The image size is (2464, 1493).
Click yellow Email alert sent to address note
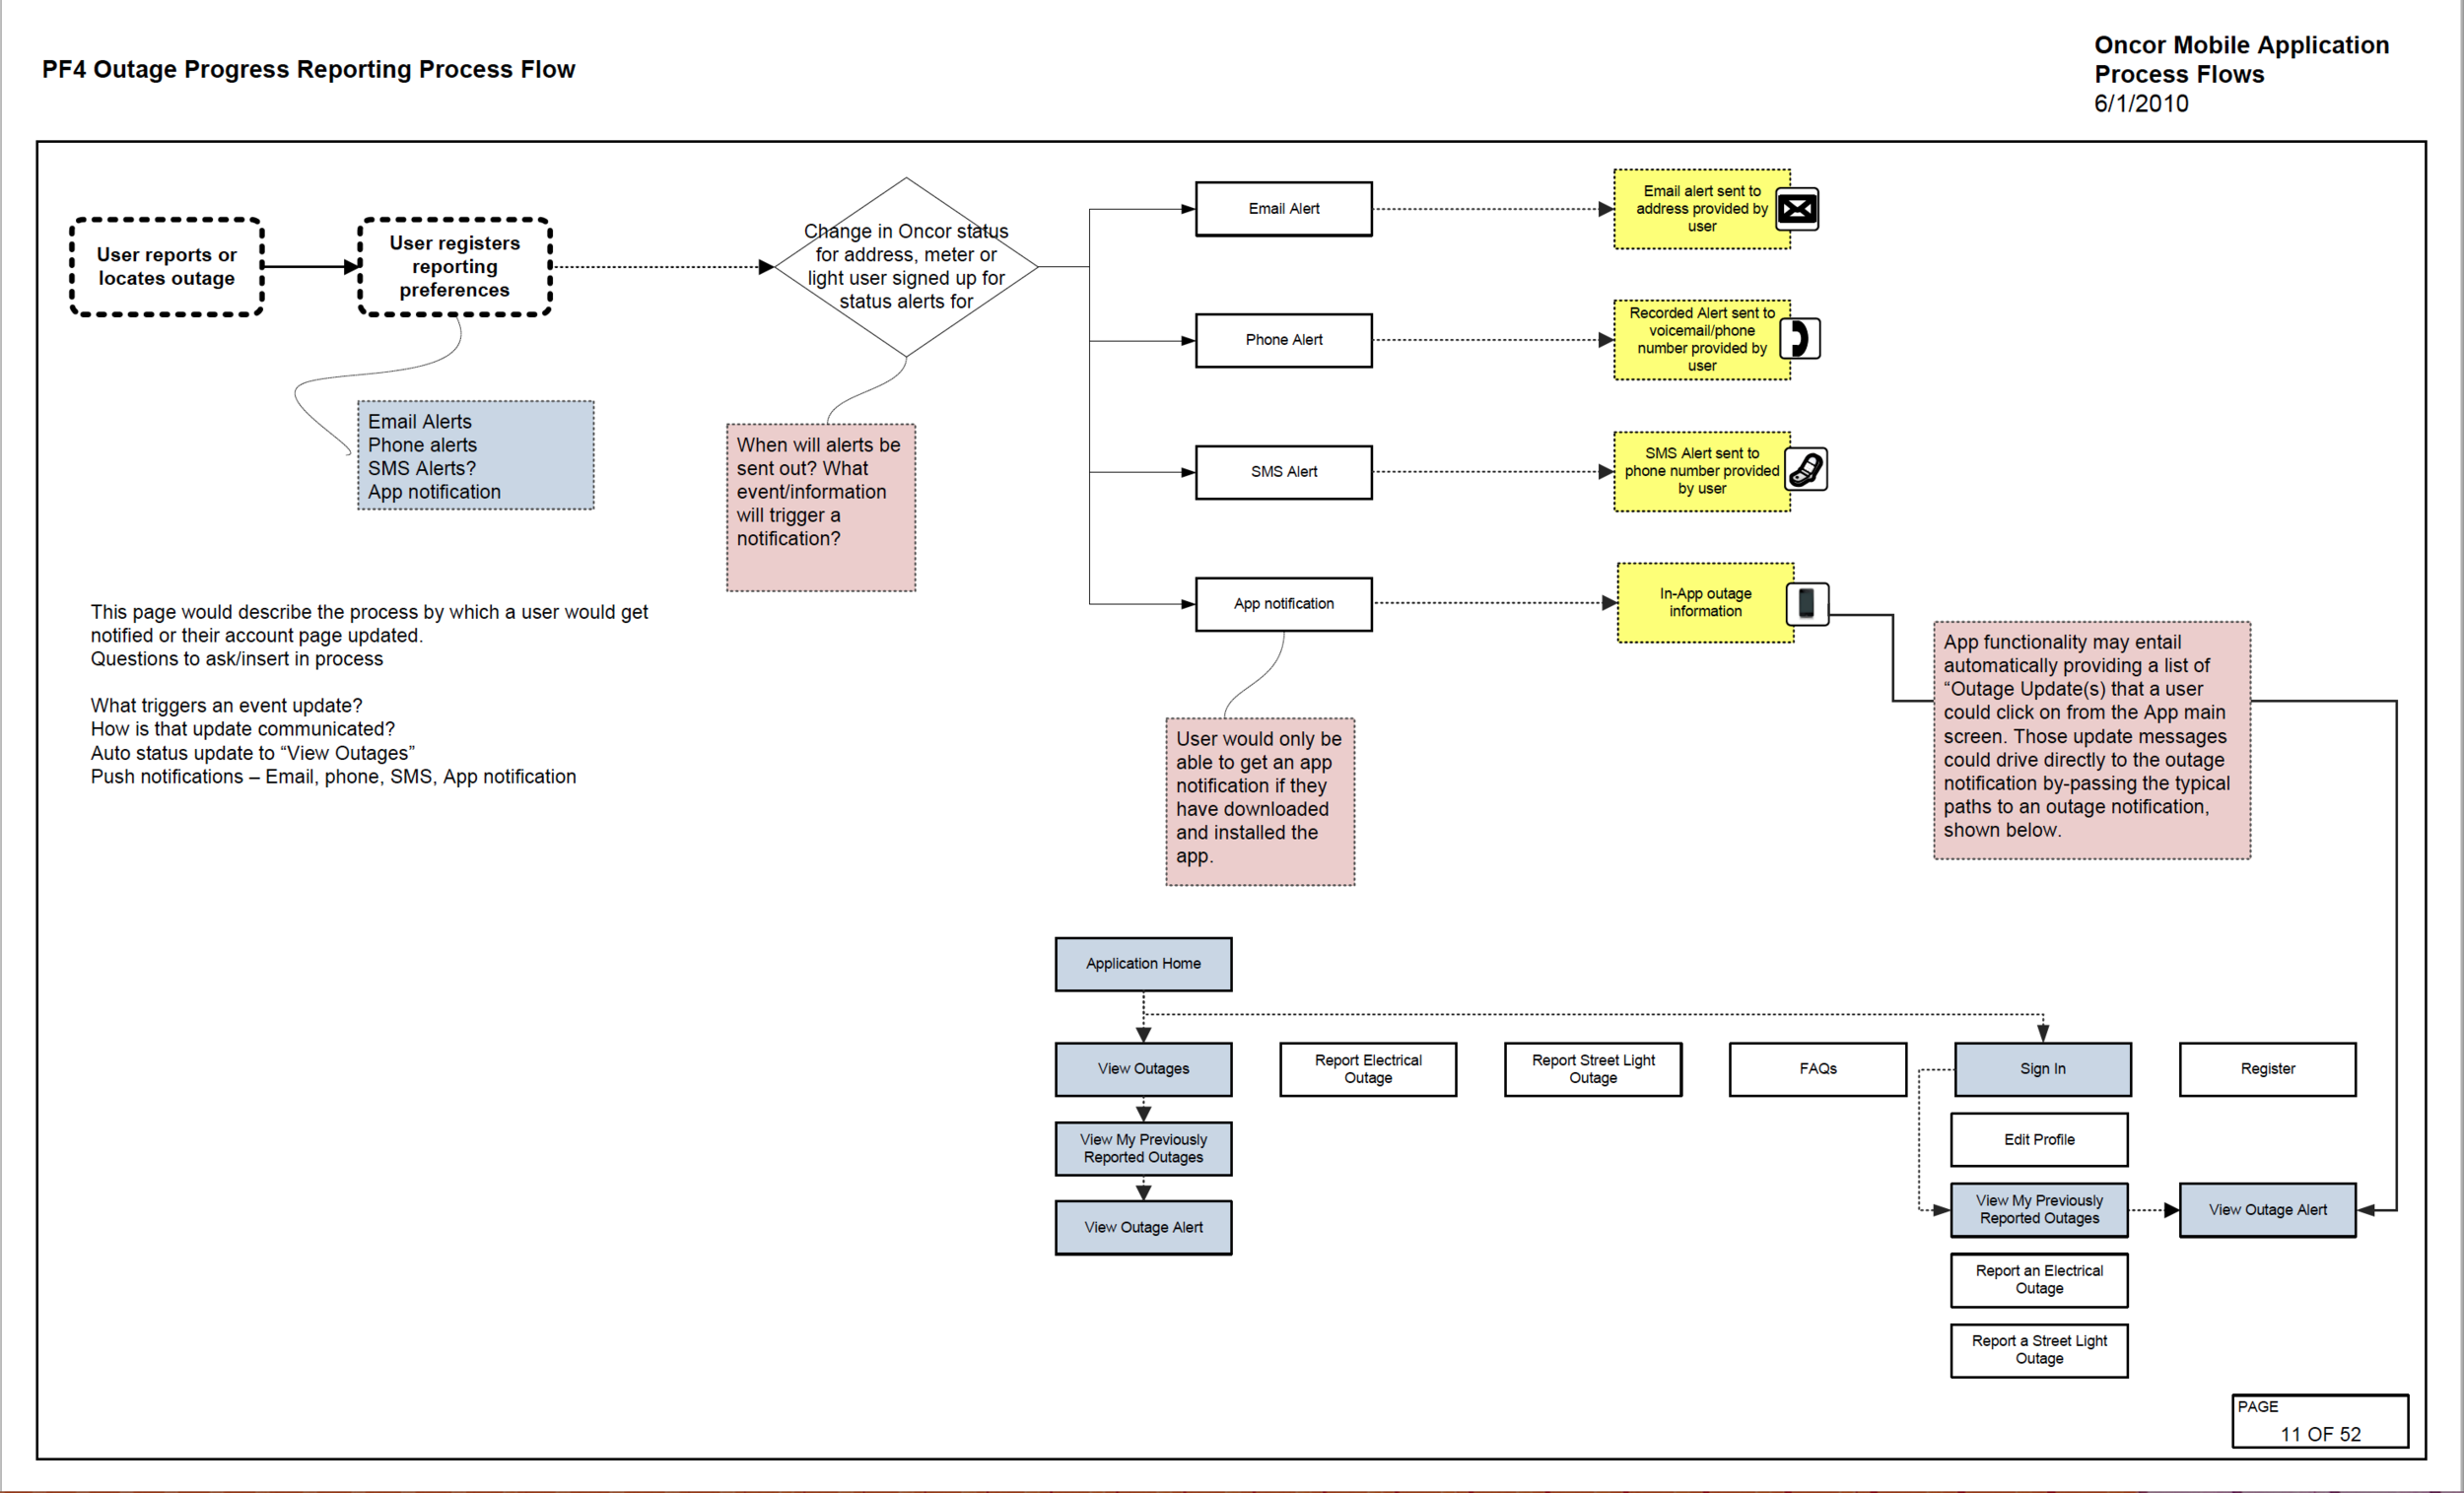tap(1702, 209)
